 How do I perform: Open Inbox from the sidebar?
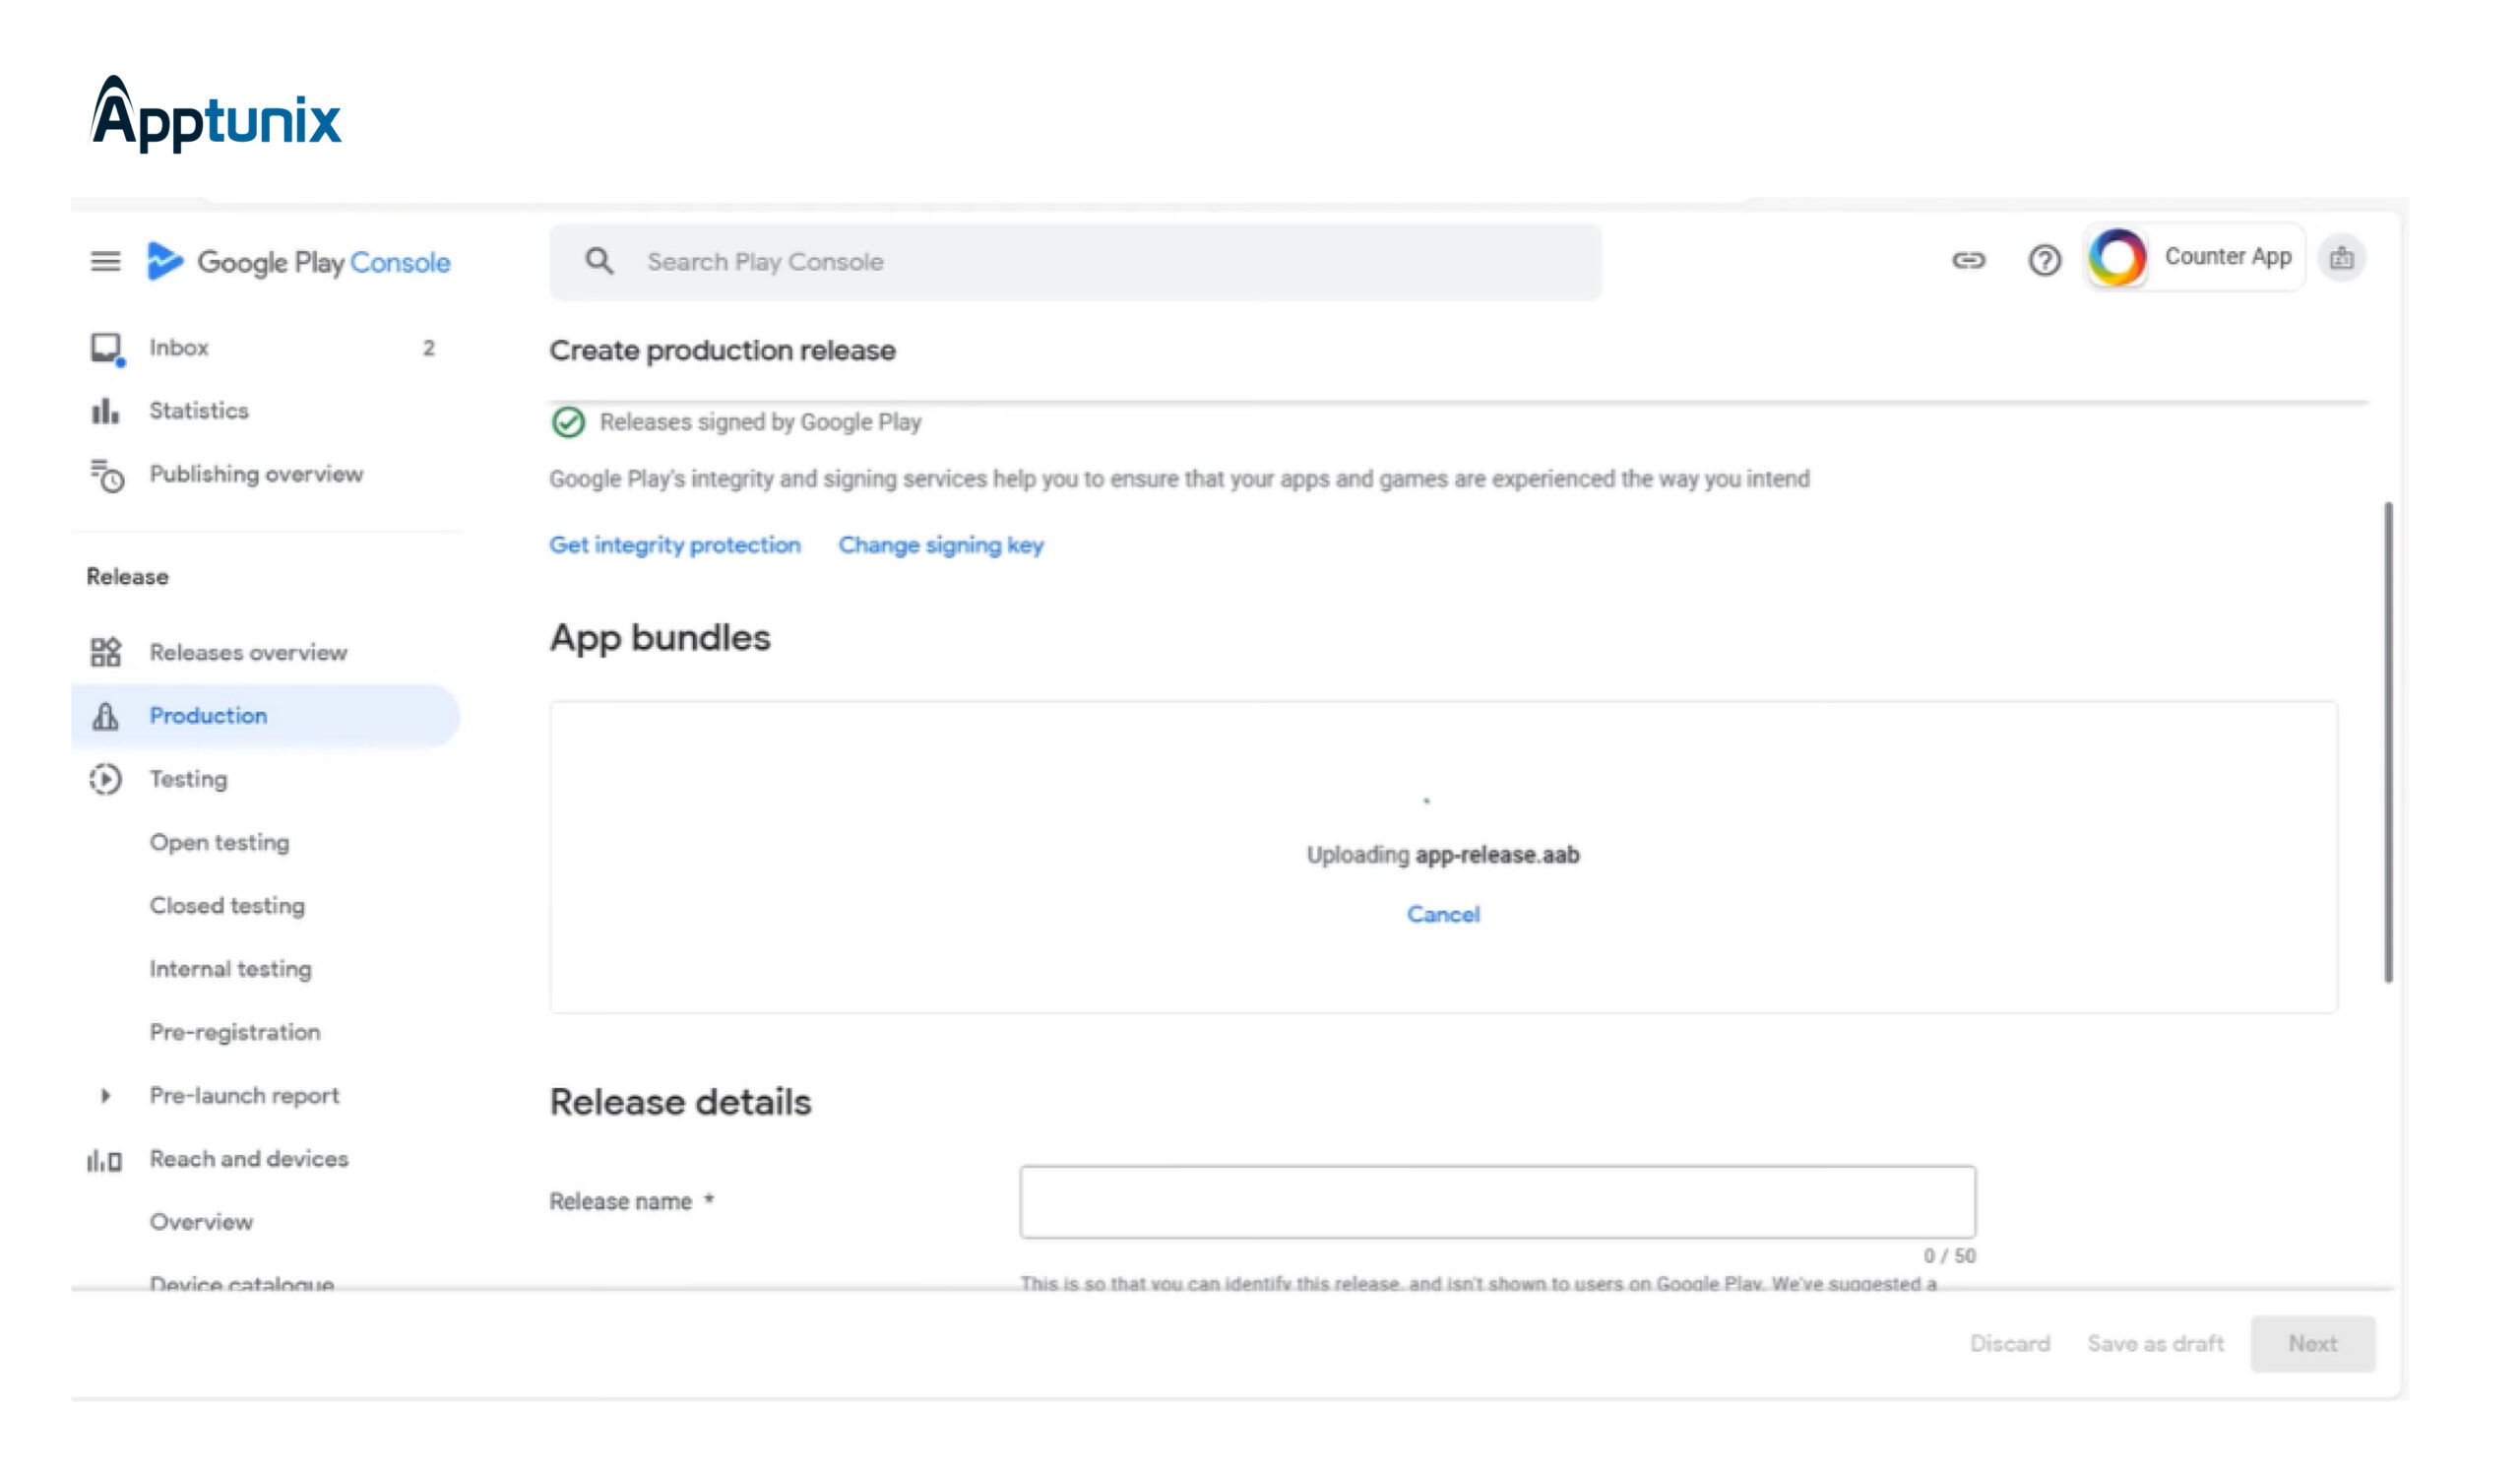179,348
